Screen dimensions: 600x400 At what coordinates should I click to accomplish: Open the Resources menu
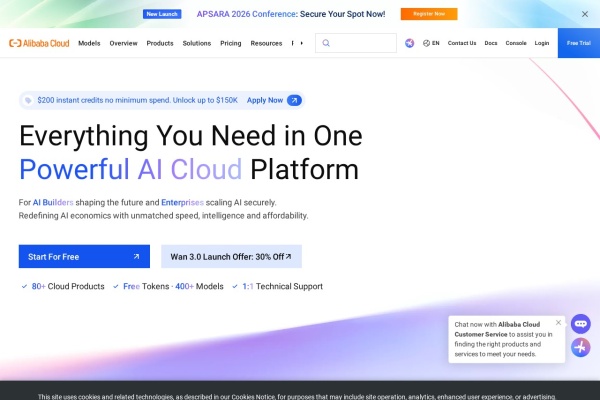pyautogui.click(x=266, y=43)
